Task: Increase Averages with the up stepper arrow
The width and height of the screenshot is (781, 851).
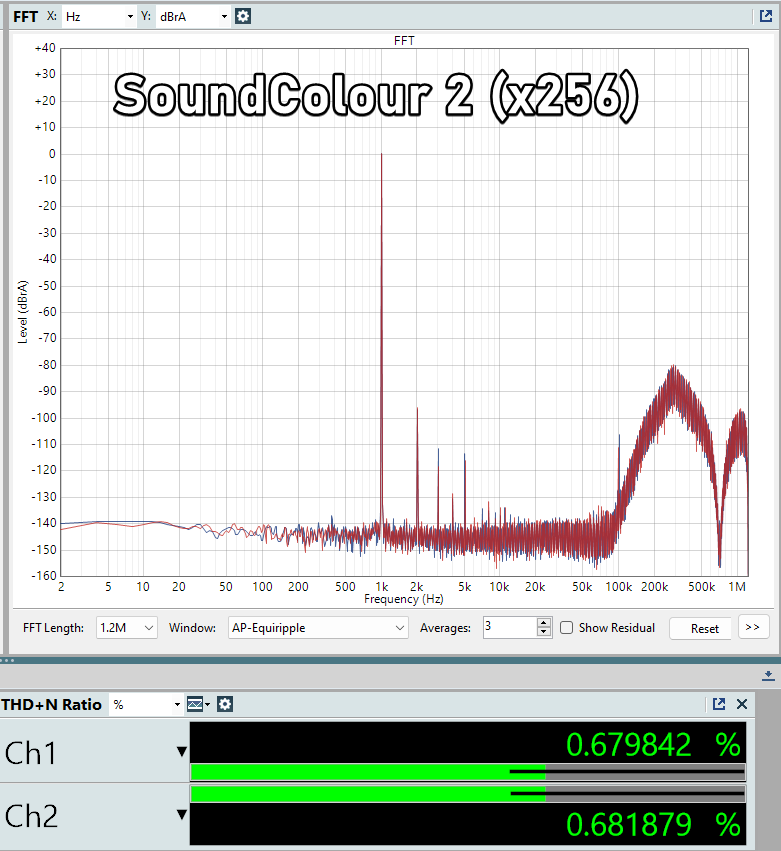Action: click(x=544, y=622)
